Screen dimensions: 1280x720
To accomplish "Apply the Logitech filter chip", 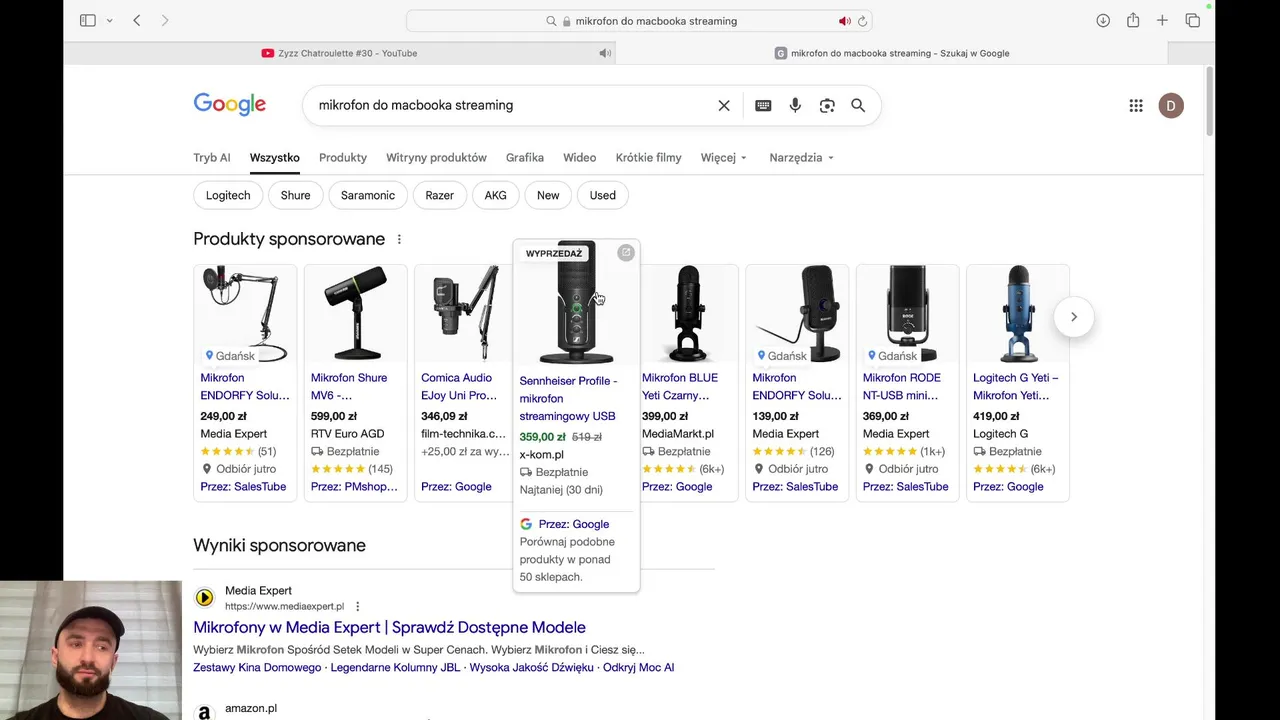I will click(228, 195).
